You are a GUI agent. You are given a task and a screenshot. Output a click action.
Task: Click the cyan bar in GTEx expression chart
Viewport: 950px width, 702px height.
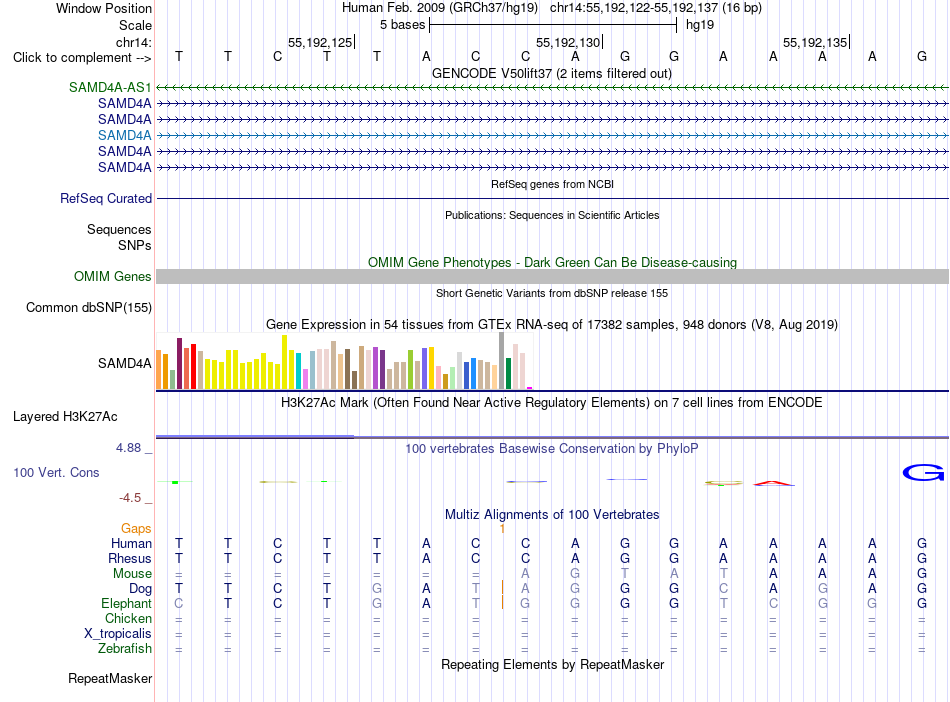(x=299, y=370)
